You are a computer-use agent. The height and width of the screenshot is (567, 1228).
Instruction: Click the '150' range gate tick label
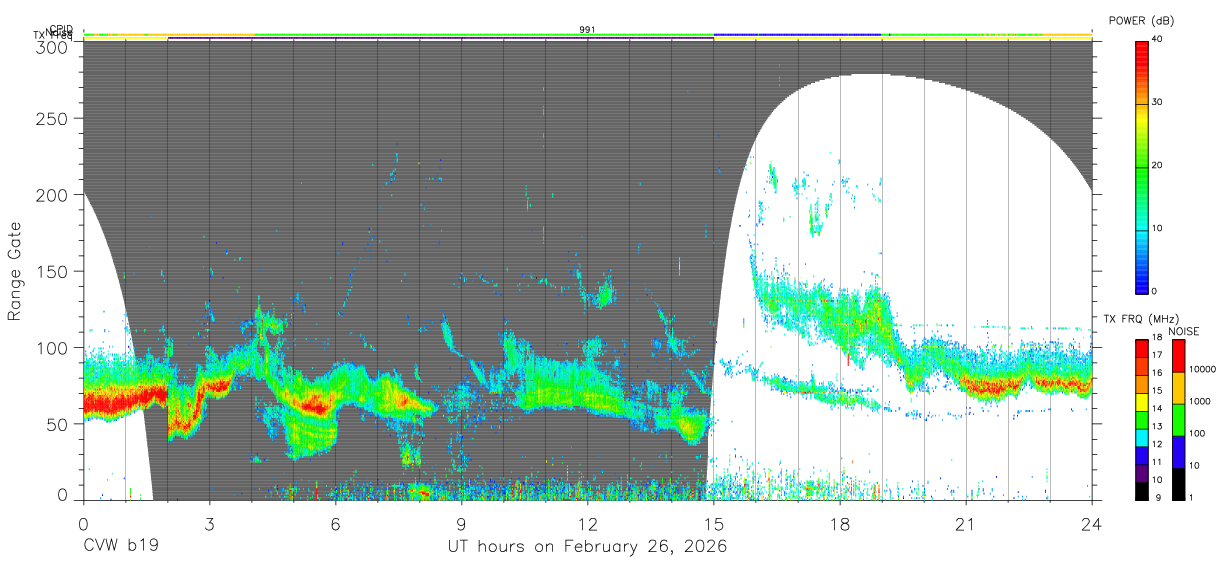pos(53,271)
